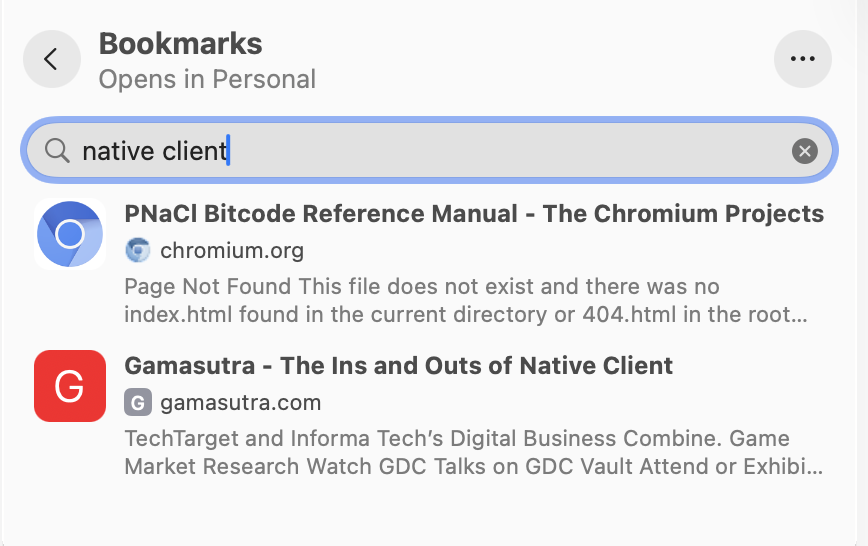This screenshot has height=546, width=868.
Task: Go back using the left chevron button
Action: click(51, 59)
